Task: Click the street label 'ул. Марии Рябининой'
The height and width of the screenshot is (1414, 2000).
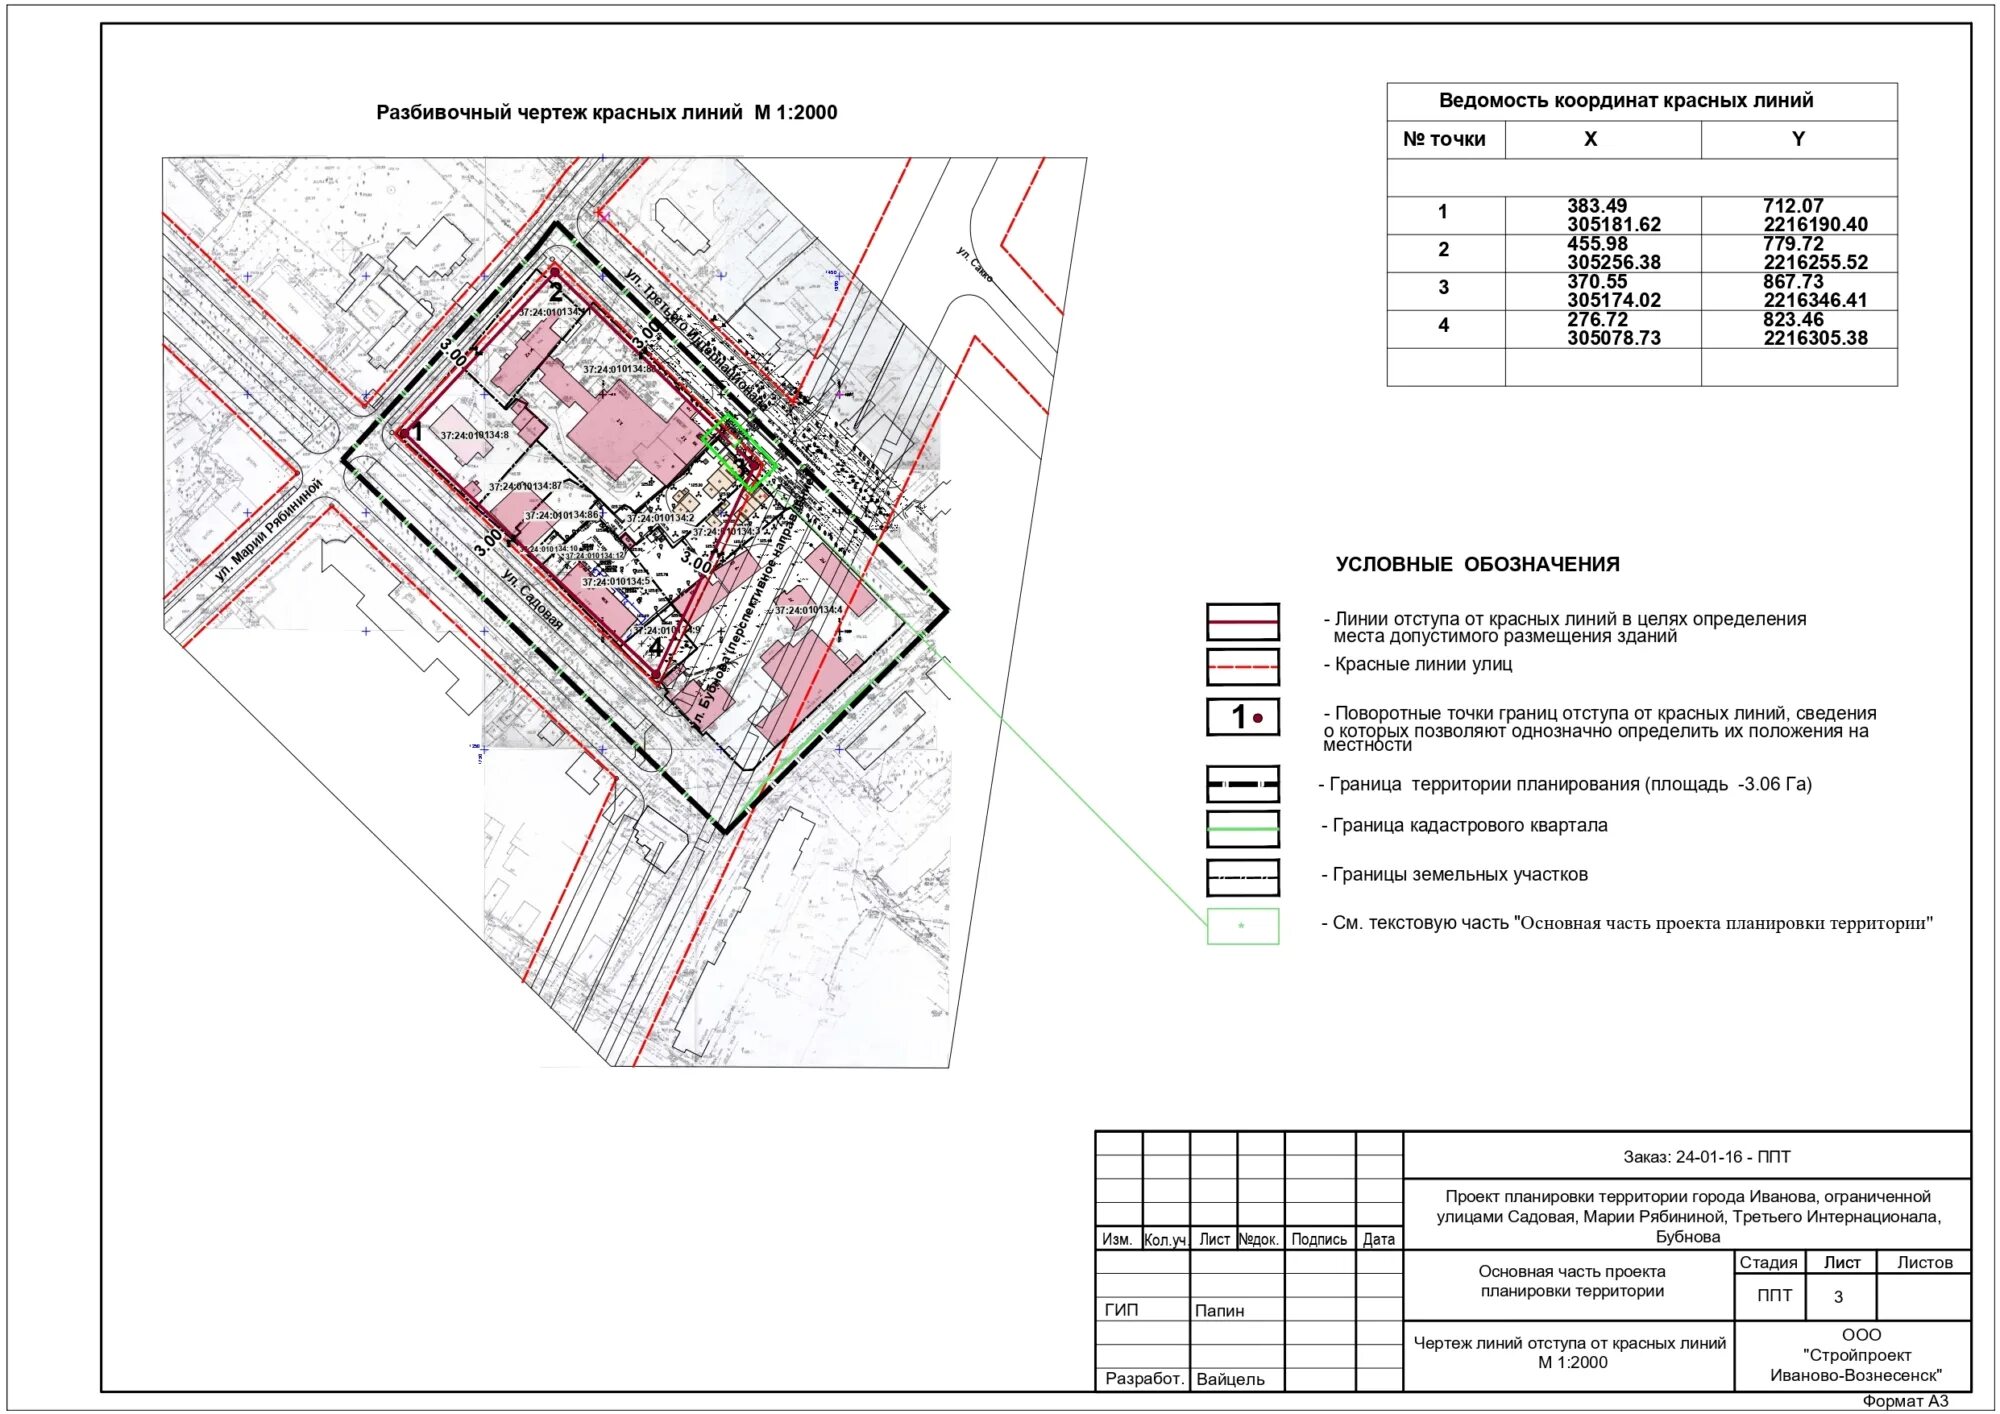Action: click(268, 531)
